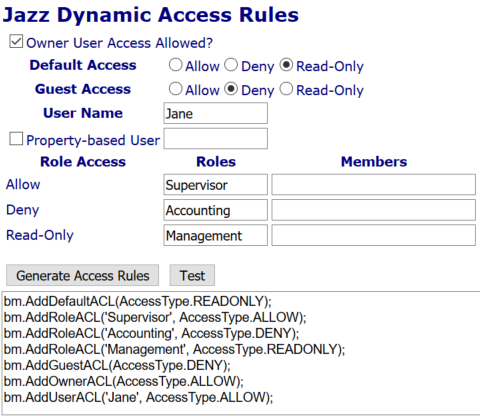
Task: Focus the Members field in Deny row
Action: pos(373,210)
